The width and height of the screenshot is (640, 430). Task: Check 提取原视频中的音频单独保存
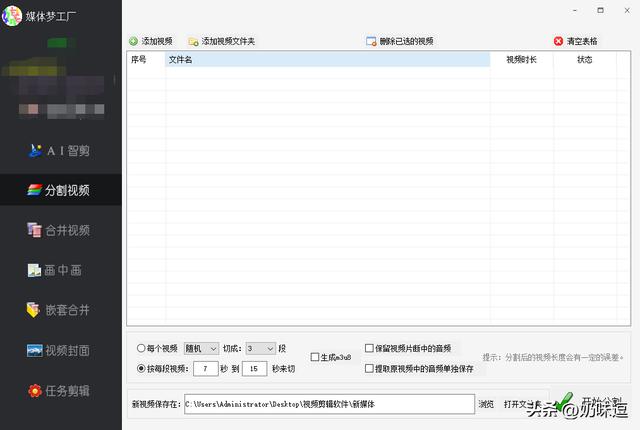(369, 368)
